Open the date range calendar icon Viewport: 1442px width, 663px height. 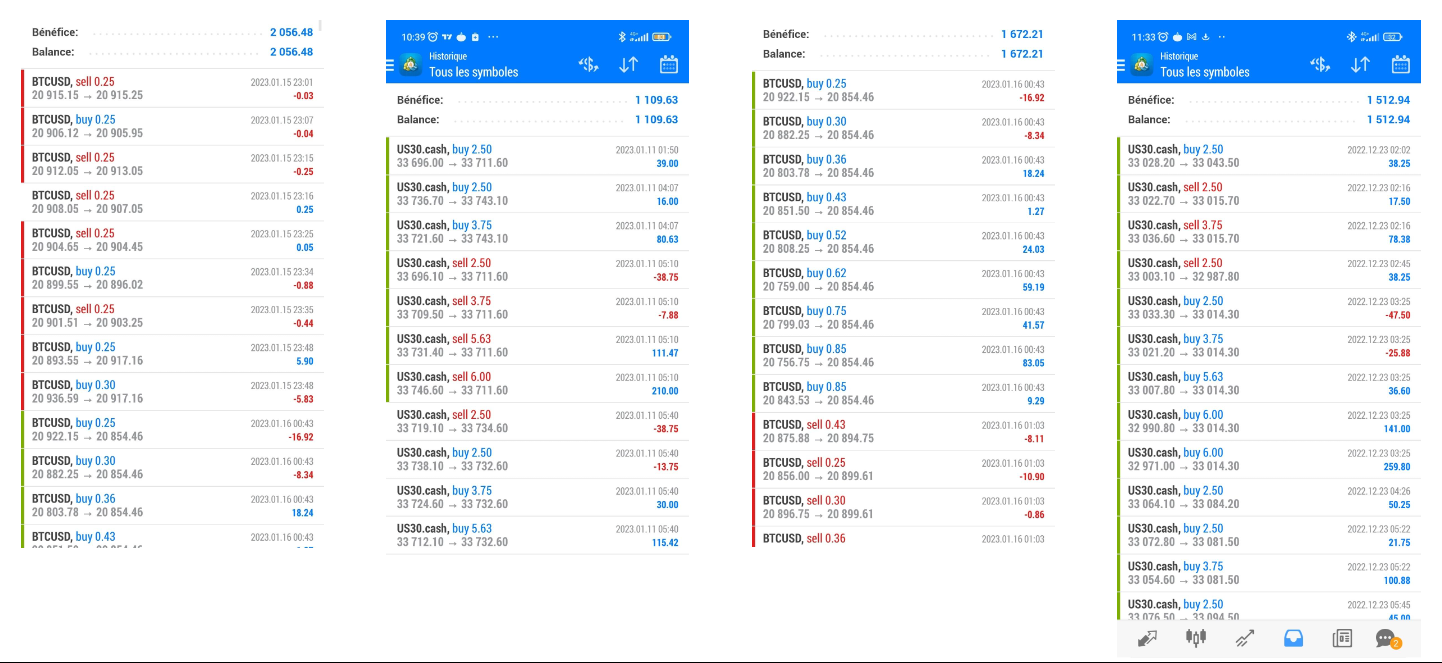tap(1400, 64)
